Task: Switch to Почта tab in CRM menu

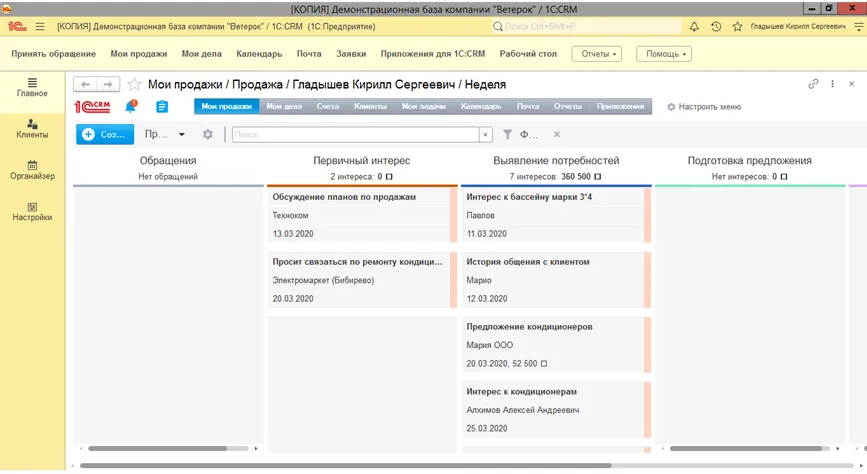Action: coord(528,106)
